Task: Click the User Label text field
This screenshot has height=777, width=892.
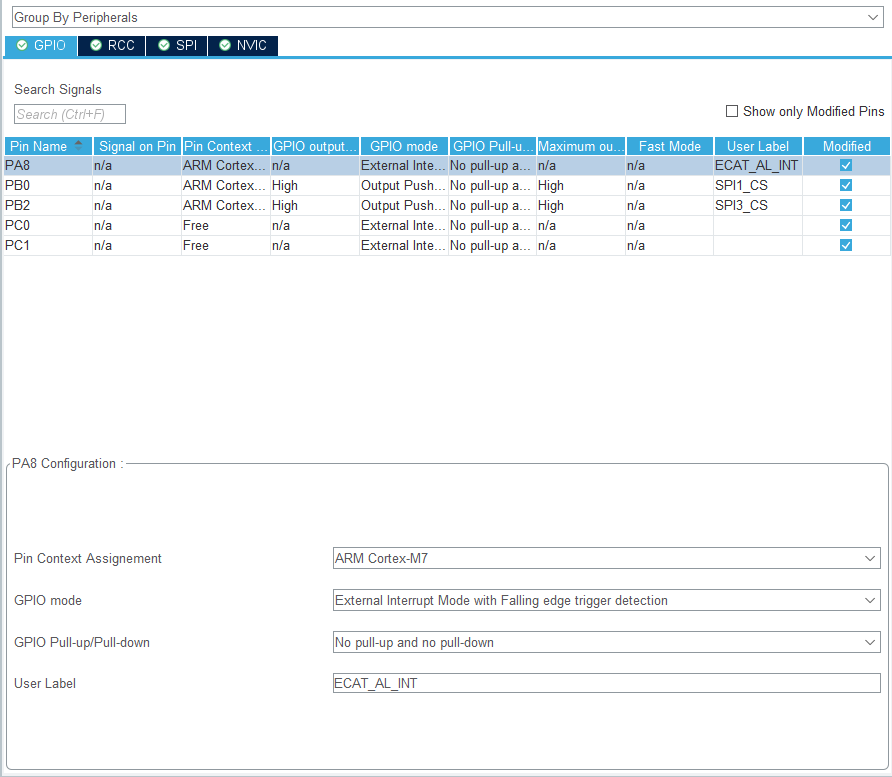Action: tap(606, 683)
